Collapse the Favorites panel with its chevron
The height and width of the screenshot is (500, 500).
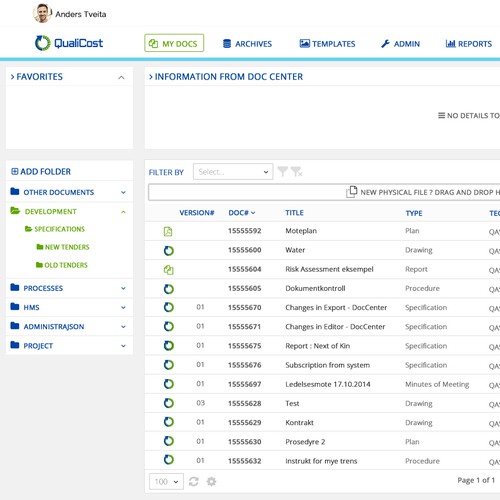coord(121,77)
